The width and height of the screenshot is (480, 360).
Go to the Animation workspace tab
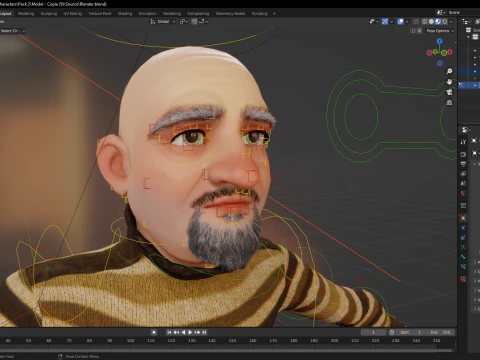147,14
